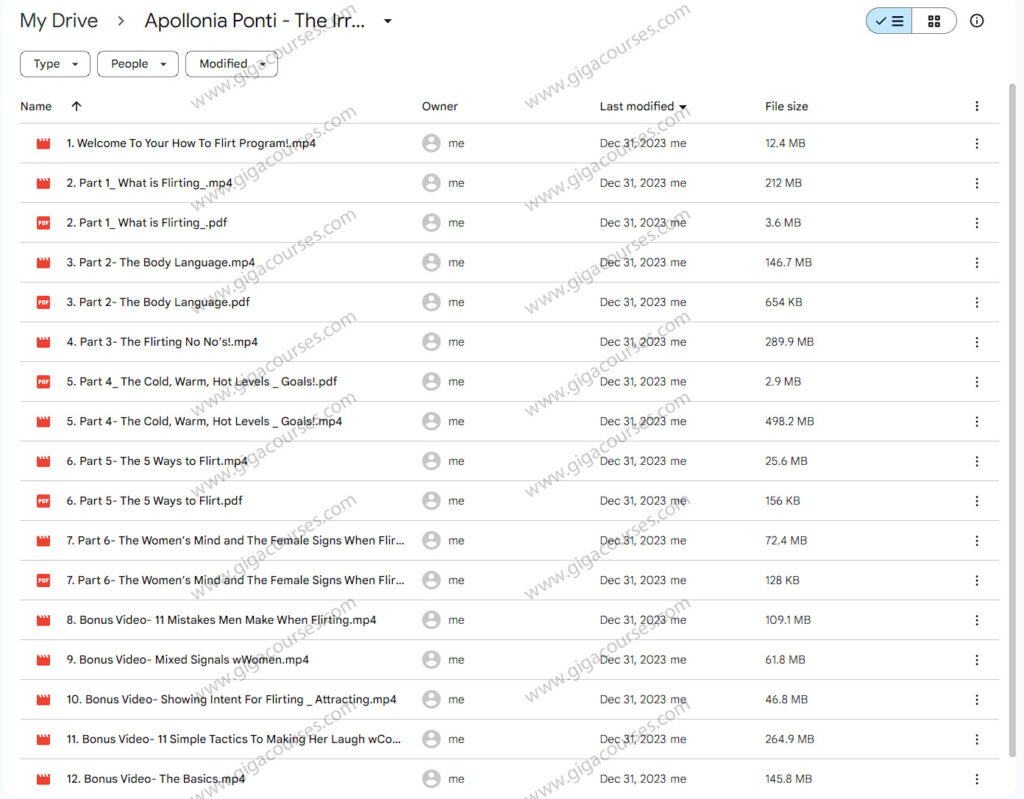
Task: Open 4. Part 3- The Flirting No No's!.mp4
Action: tap(162, 342)
